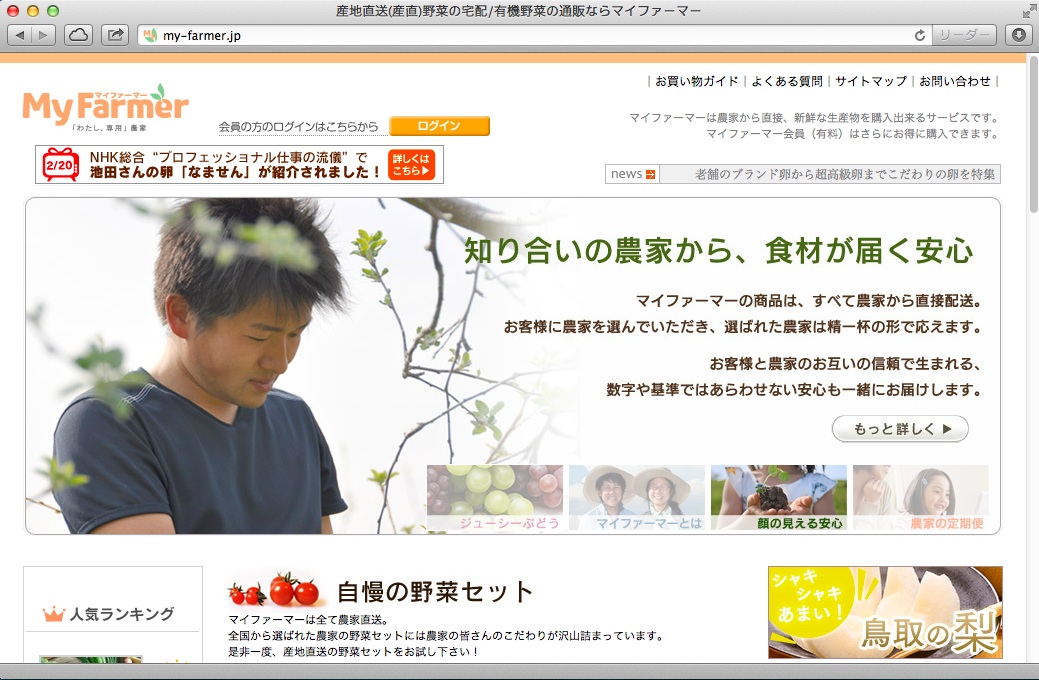Open the お問い合わせ contact link
Screen dimensions: 1039x680
point(955,81)
